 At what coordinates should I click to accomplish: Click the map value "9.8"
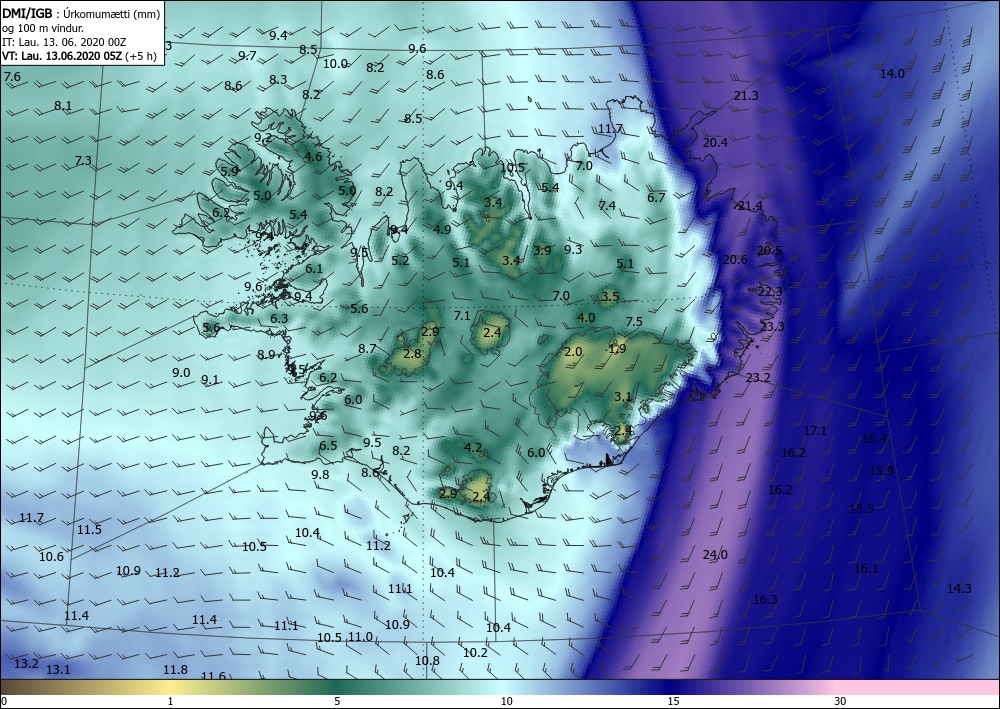tap(320, 474)
